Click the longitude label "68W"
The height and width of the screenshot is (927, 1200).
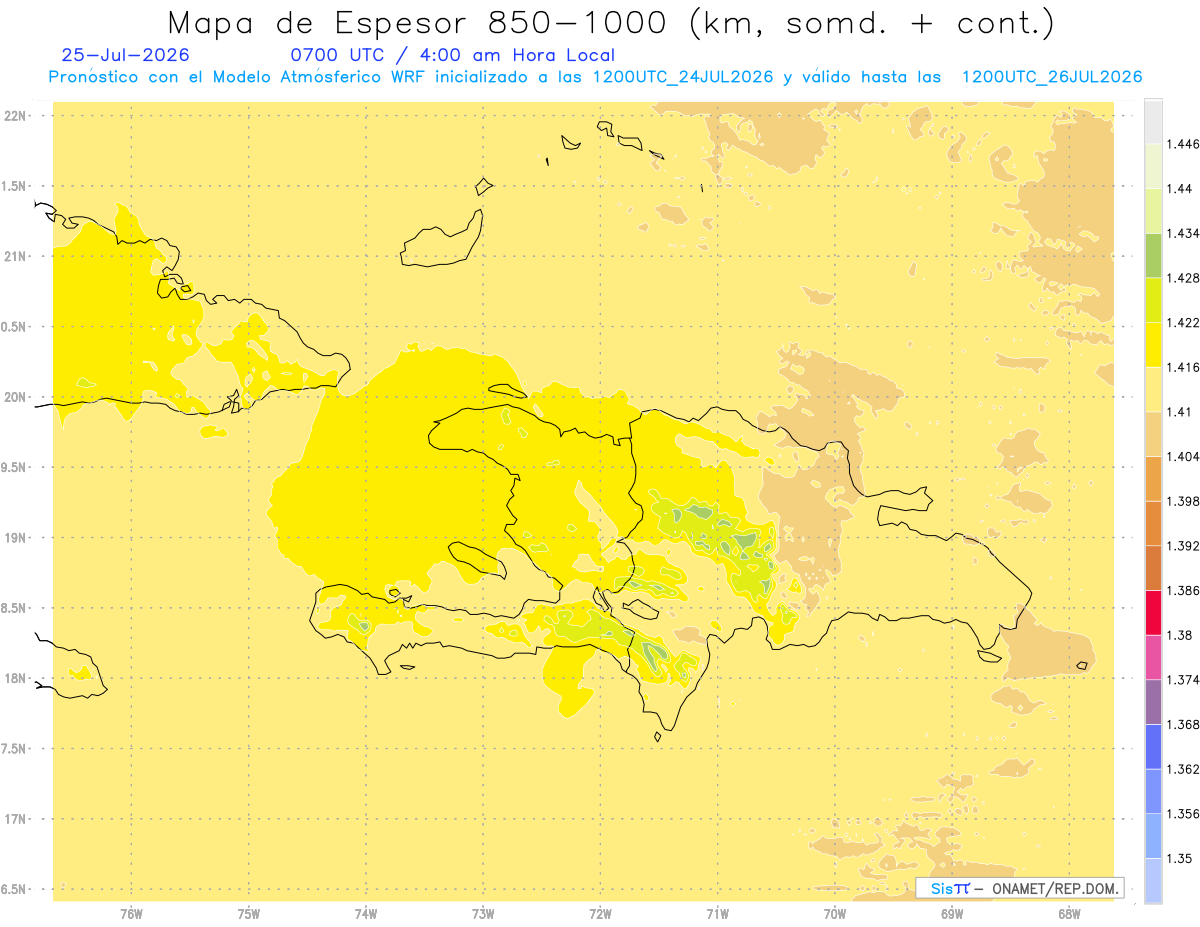(1069, 915)
